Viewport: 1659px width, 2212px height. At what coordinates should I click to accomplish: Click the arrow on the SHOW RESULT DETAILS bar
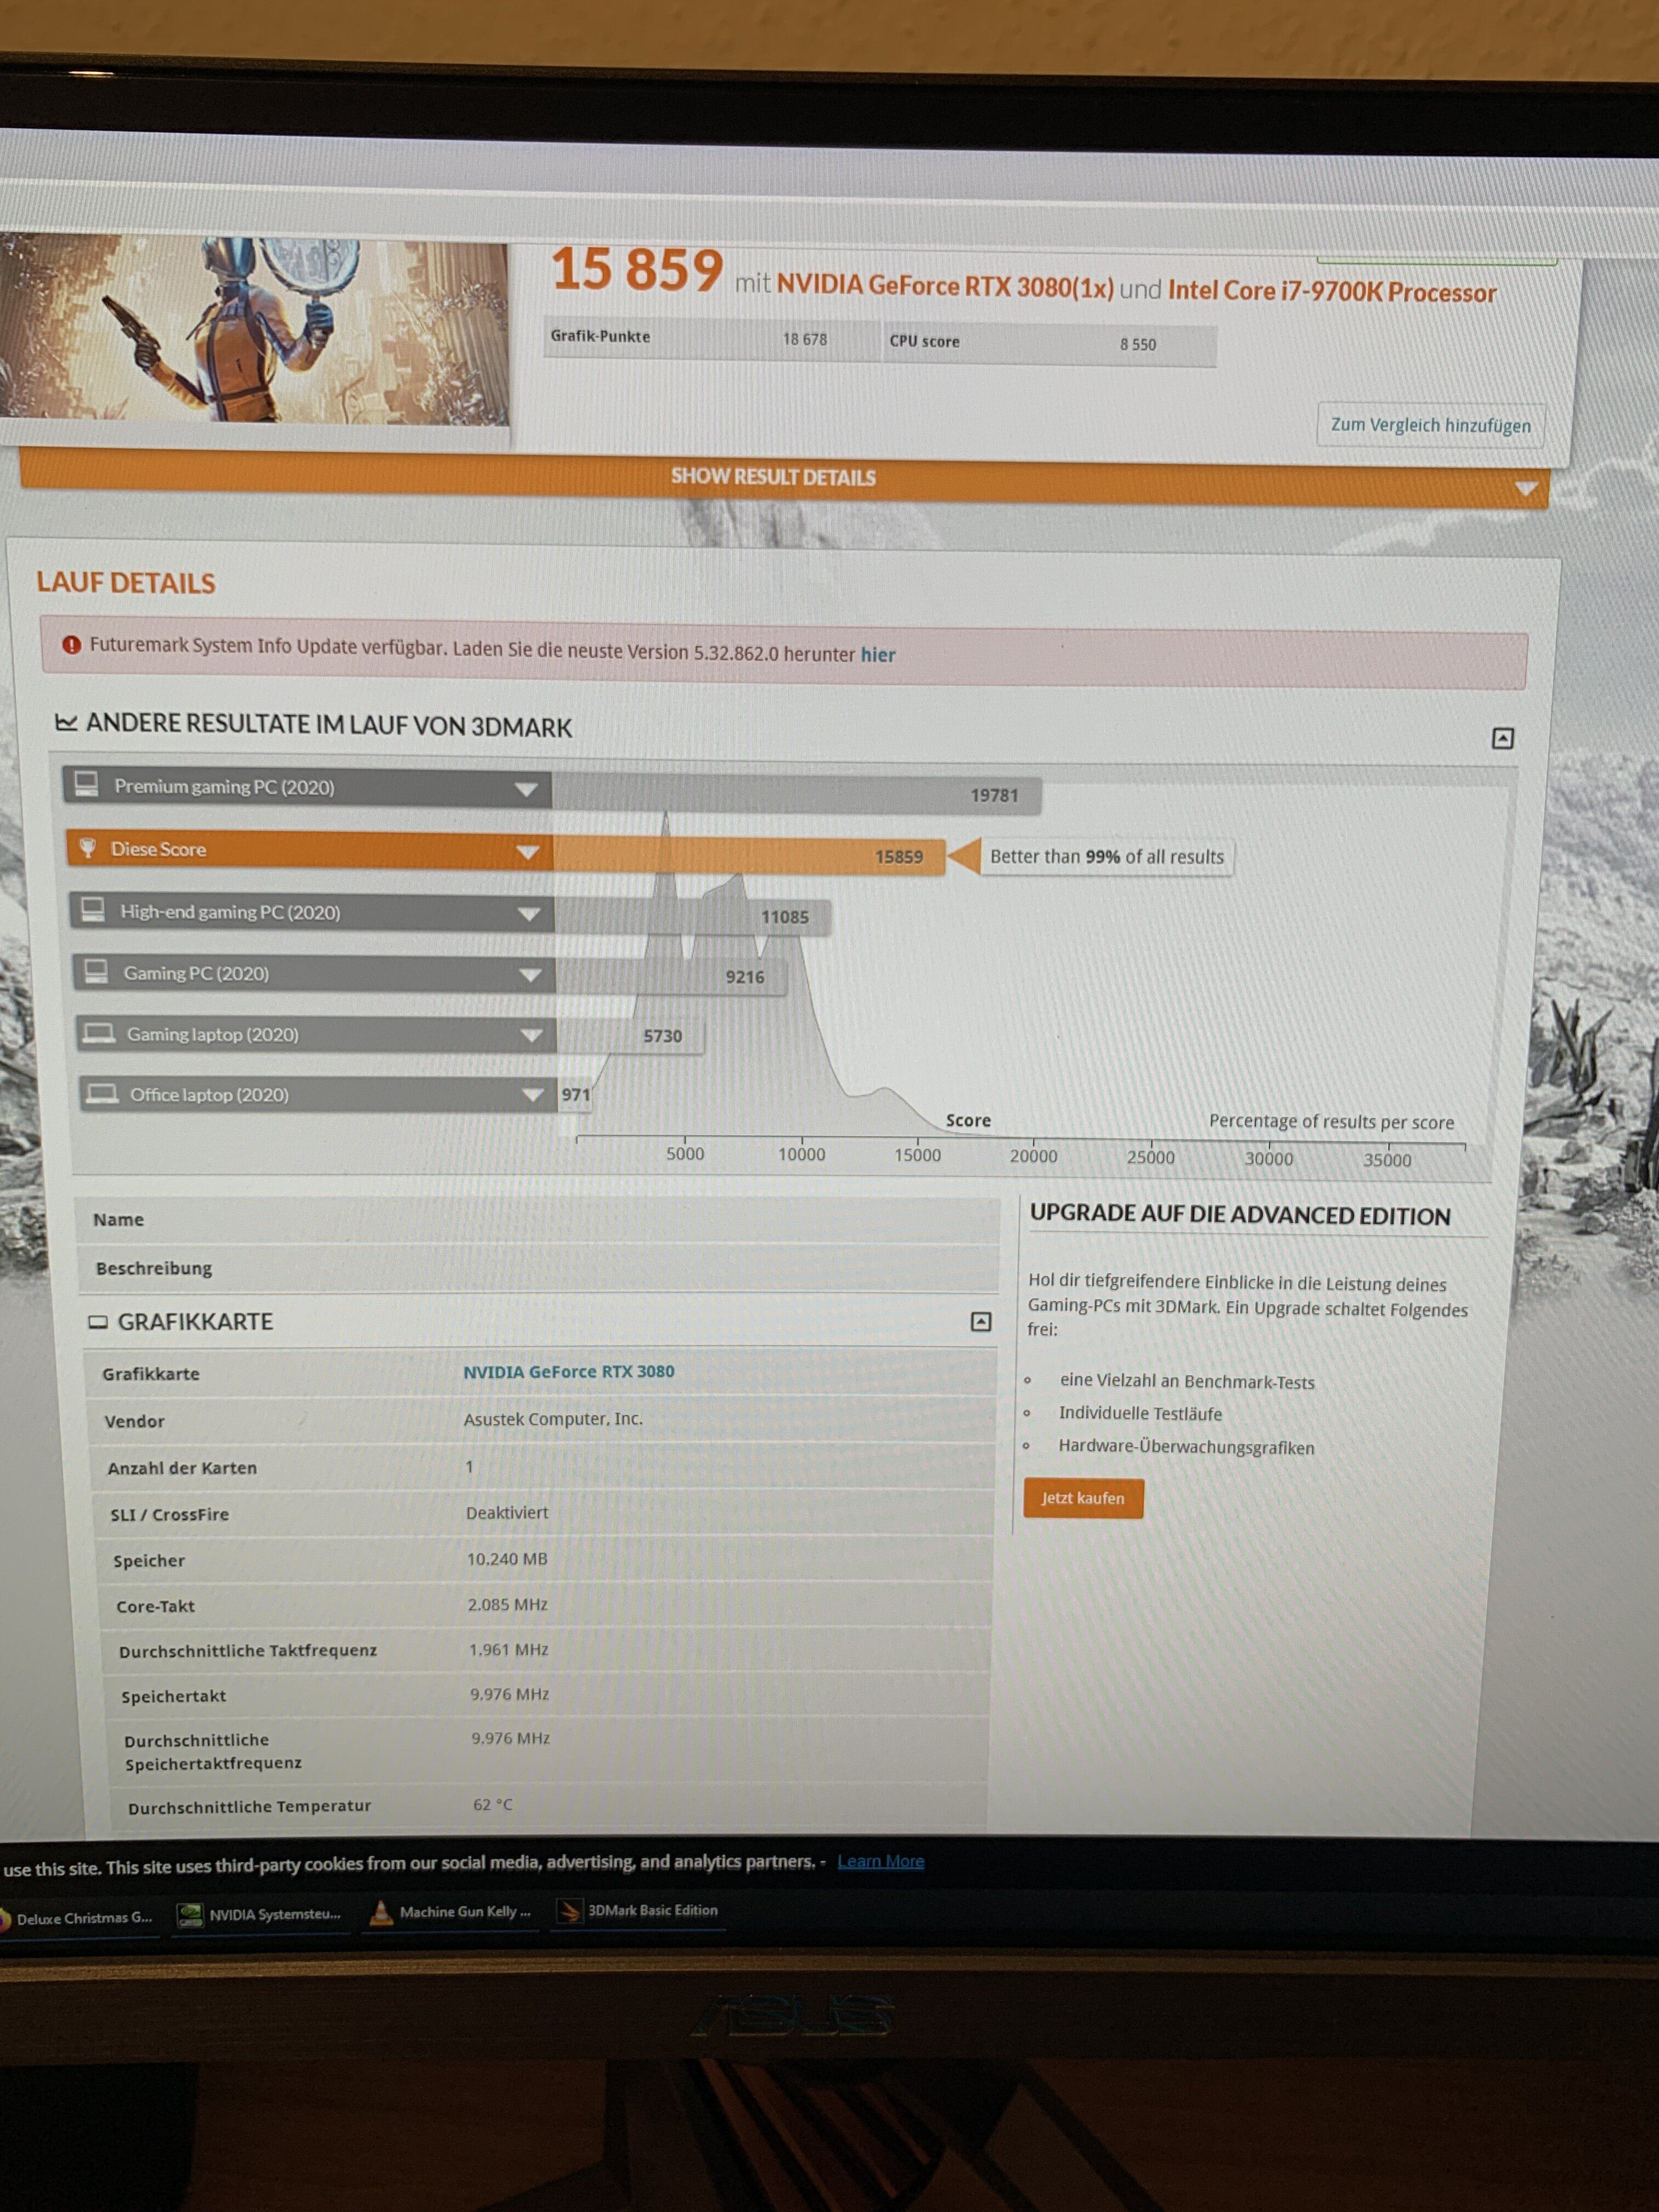(1524, 488)
